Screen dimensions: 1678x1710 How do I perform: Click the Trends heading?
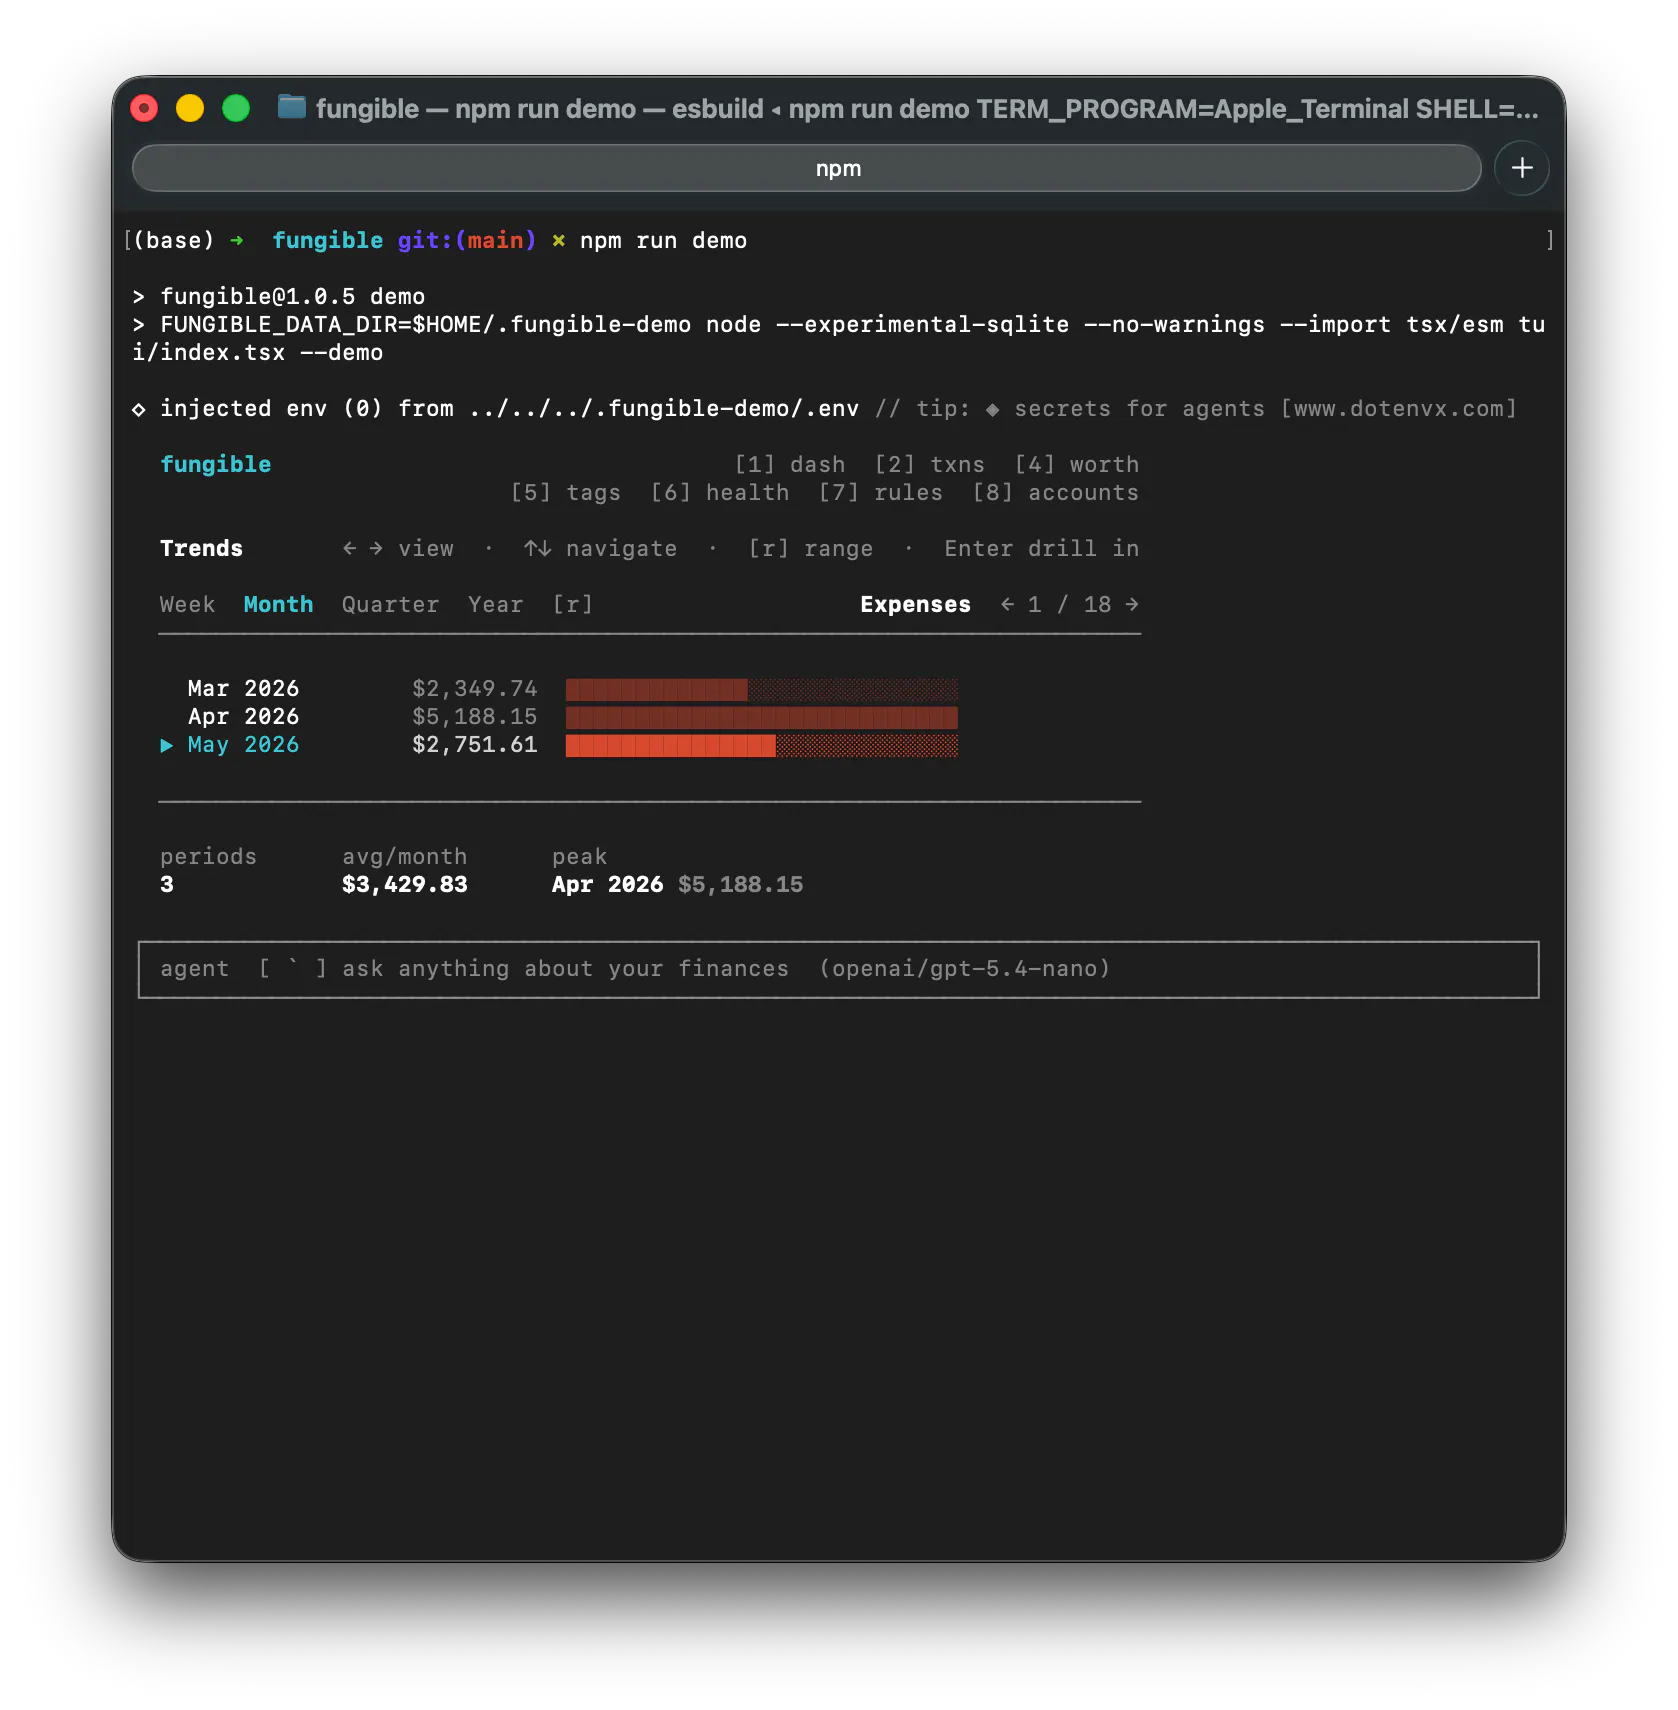coord(201,548)
